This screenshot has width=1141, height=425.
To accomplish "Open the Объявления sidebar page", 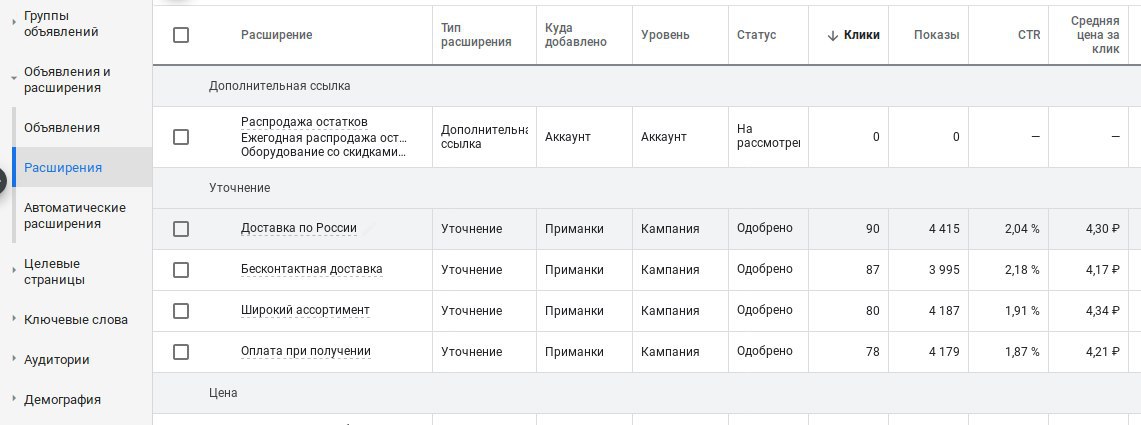I will click(62, 128).
